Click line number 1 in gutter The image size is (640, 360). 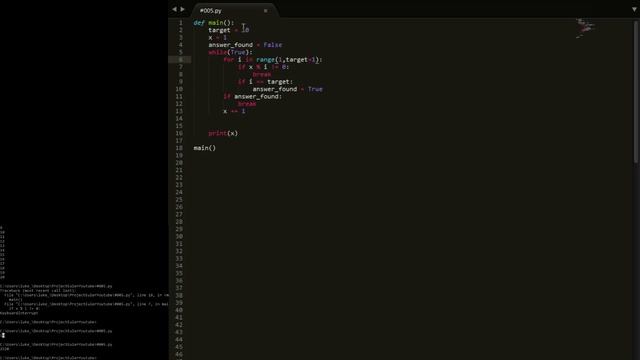click(181, 23)
